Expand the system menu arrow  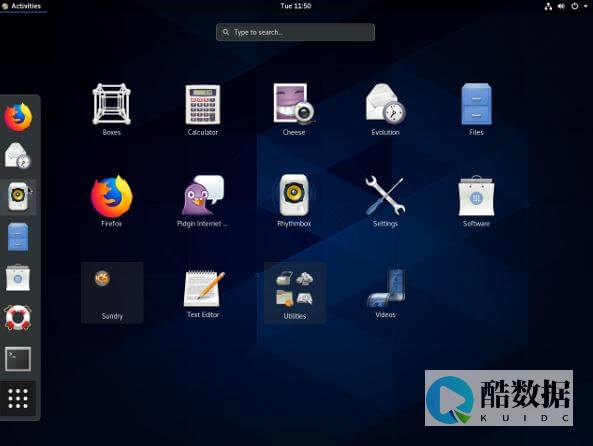point(585,6)
